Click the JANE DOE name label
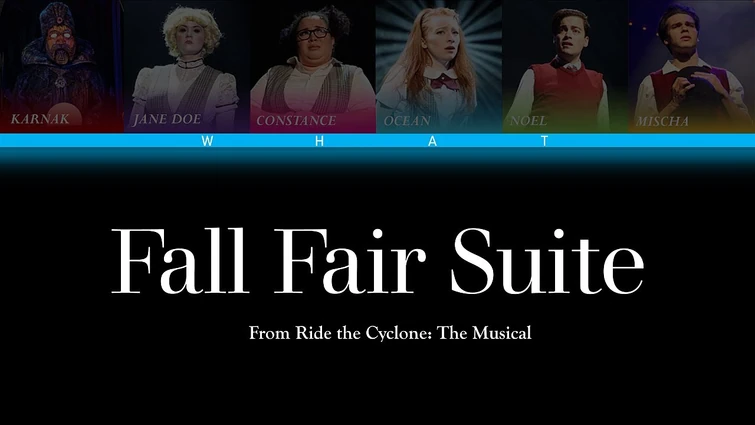Viewport: 755px width, 425px height. click(x=167, y=119)
